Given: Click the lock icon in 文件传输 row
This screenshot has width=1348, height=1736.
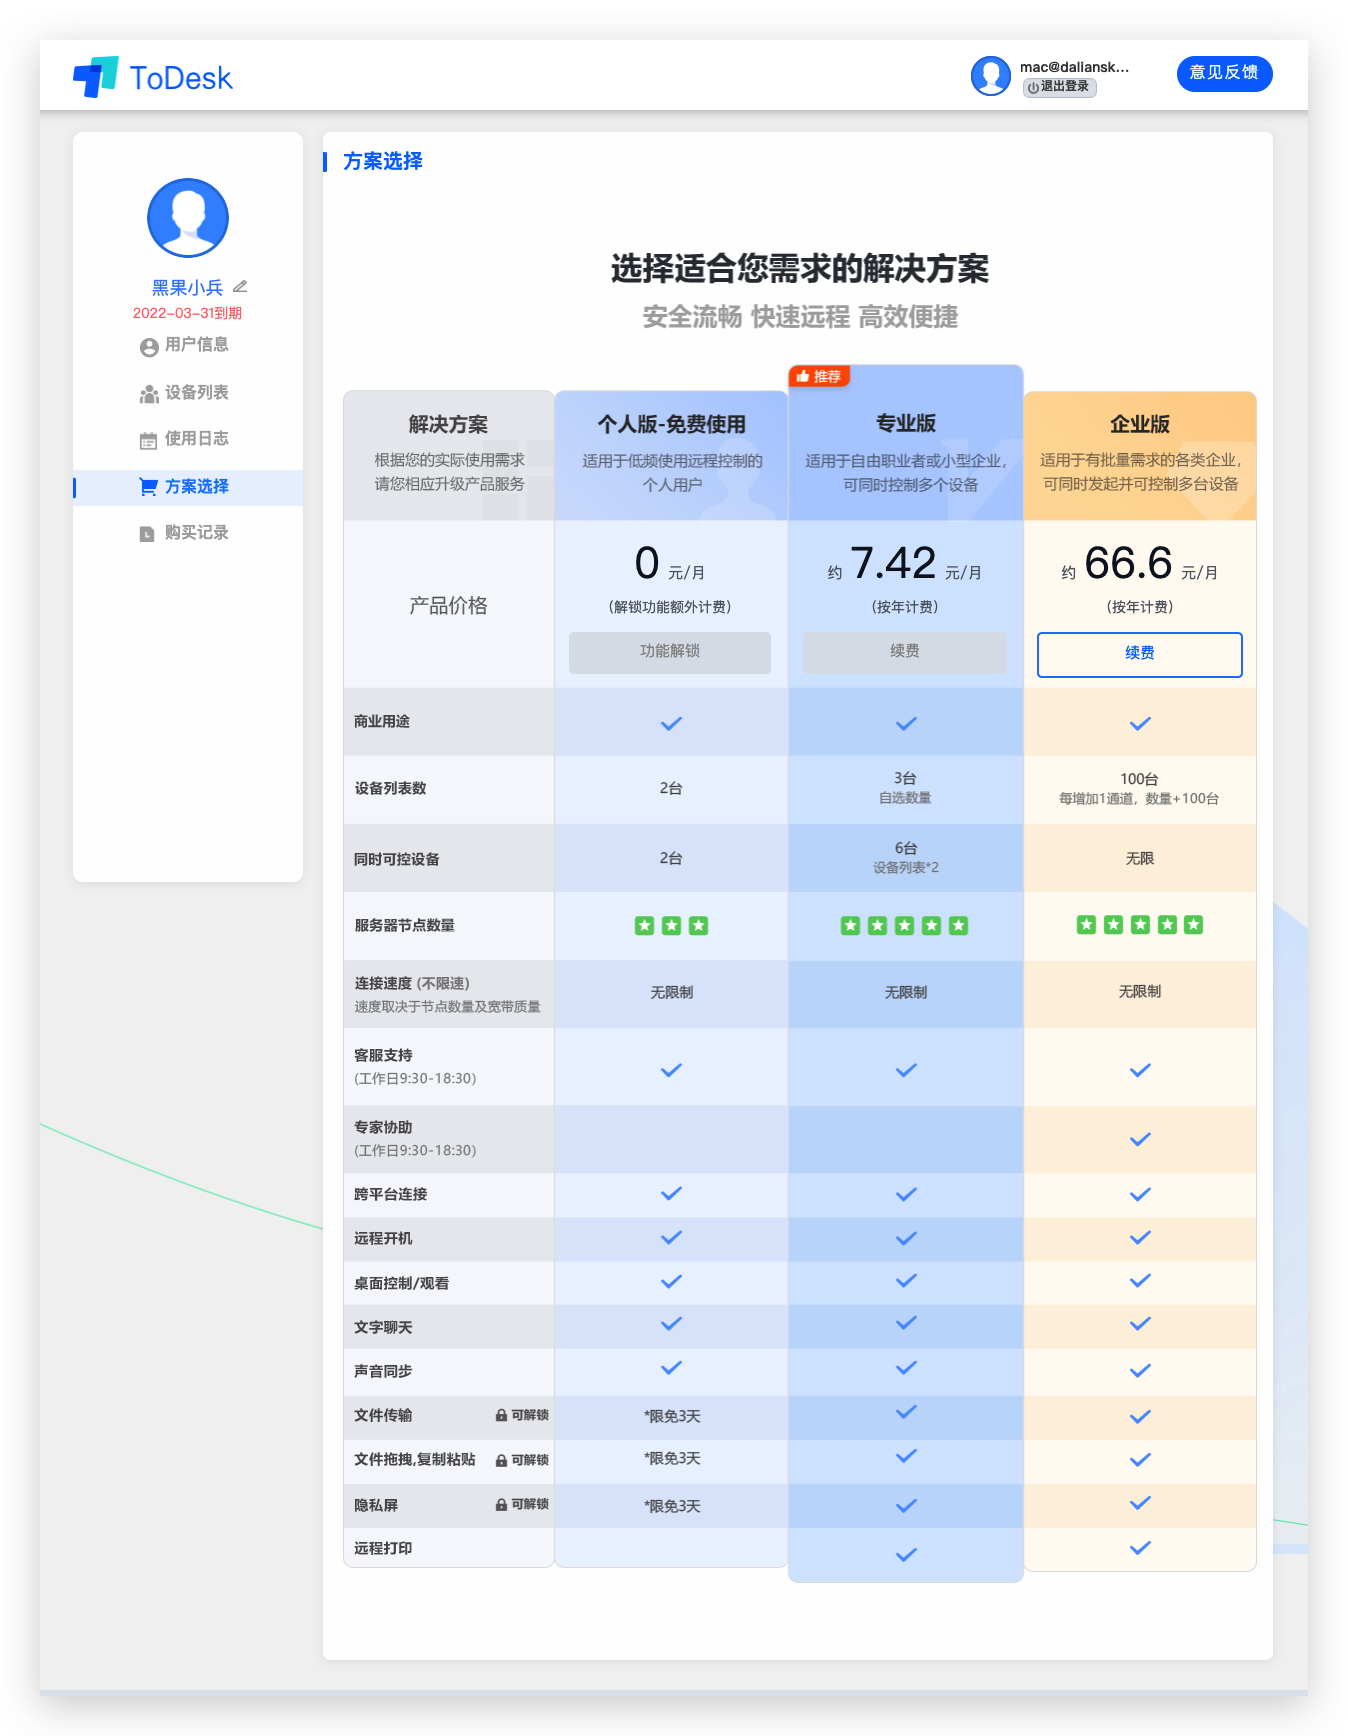Looking at the screenshot, I should (x=501, y=1416).
